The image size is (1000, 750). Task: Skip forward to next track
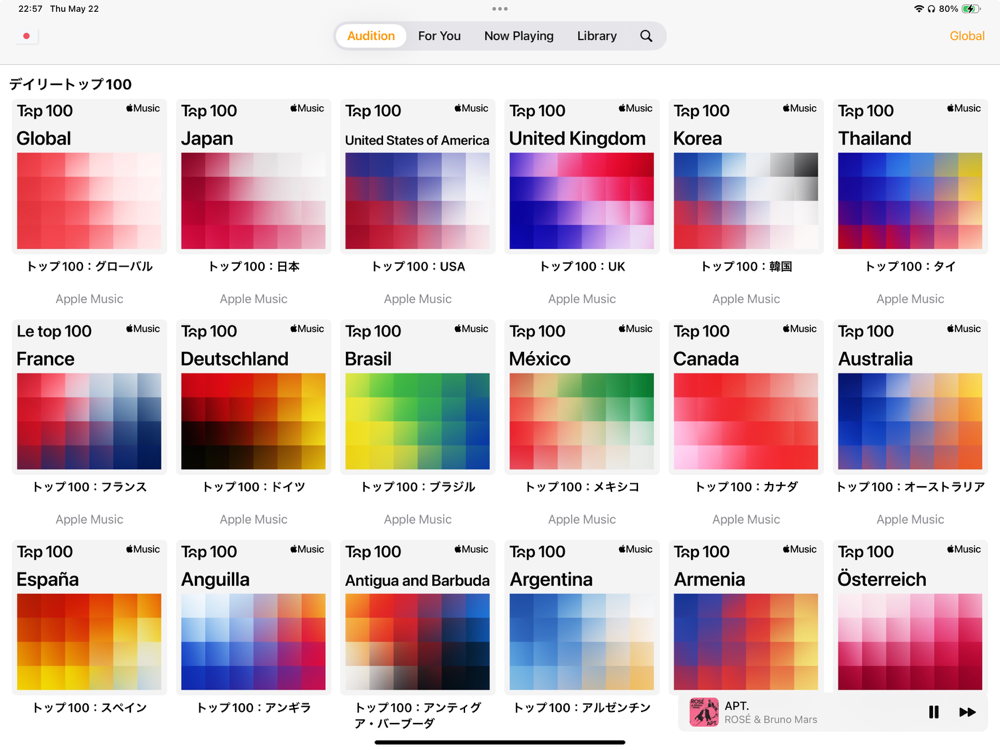coord(967,712)
